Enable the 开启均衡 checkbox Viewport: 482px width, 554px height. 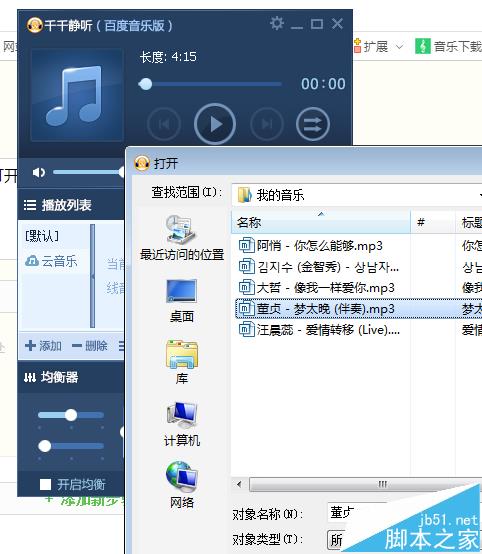click(46, 484)
